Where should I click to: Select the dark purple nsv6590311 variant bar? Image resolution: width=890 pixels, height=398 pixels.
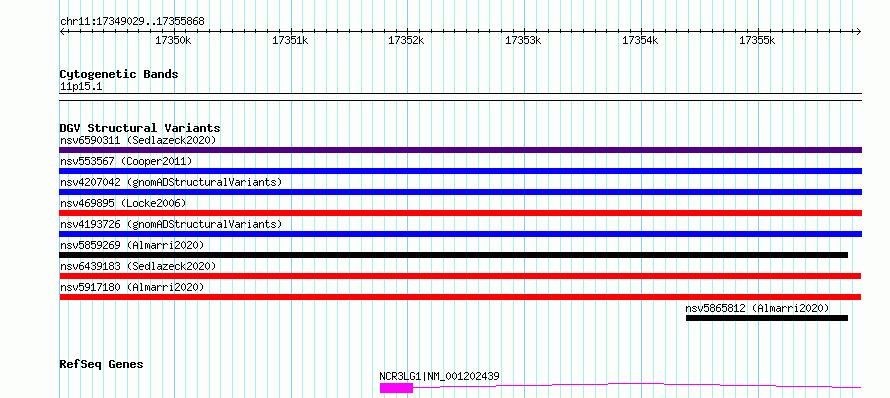coord(460,150)
